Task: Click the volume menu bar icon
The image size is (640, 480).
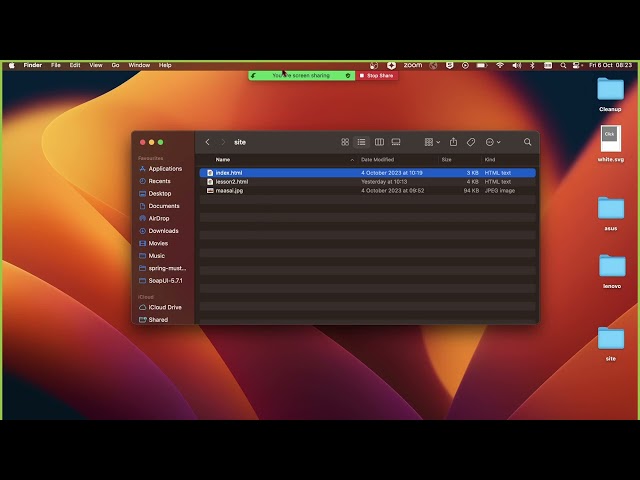Action: (x=517, y=65)
